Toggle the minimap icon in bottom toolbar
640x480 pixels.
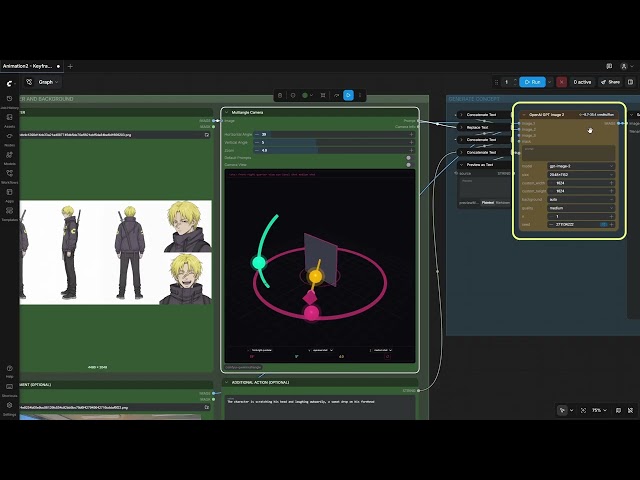point(618,410)
